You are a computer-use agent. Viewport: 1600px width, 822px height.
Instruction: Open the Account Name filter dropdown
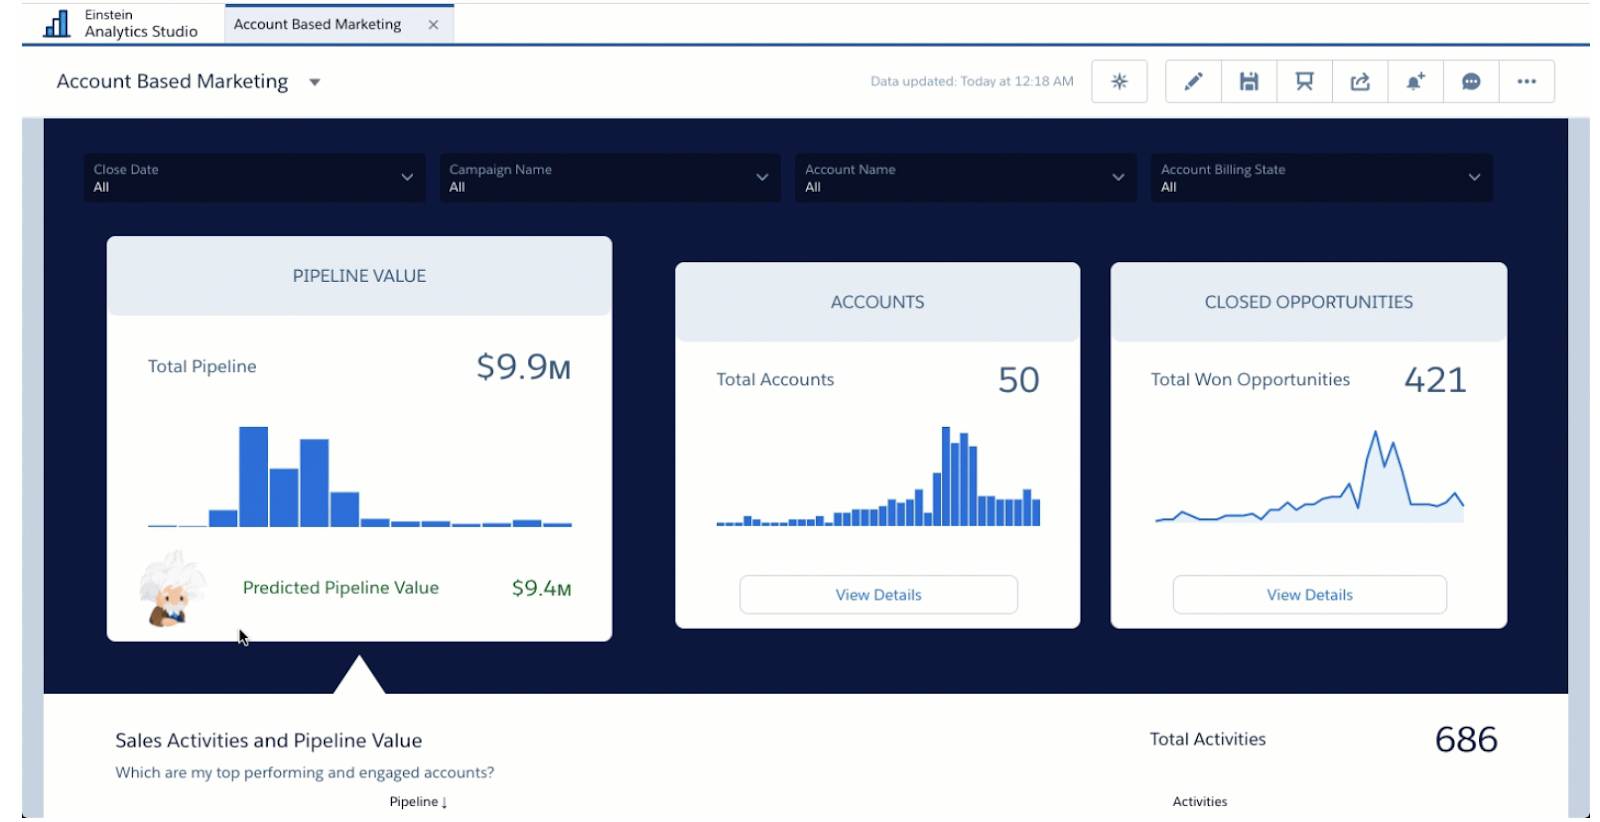click(x=966, y=178)
